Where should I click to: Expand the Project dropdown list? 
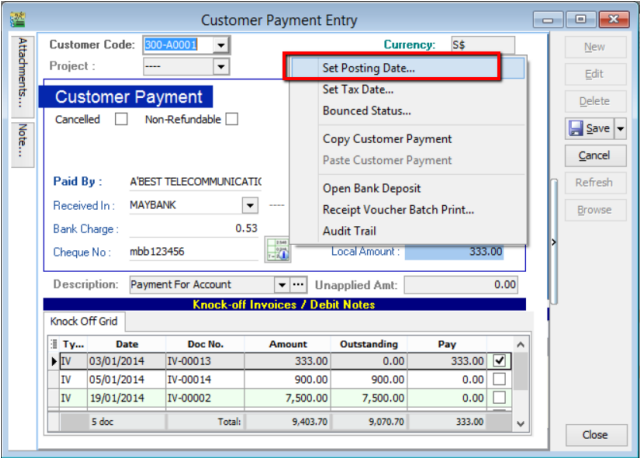coord(222,66)
